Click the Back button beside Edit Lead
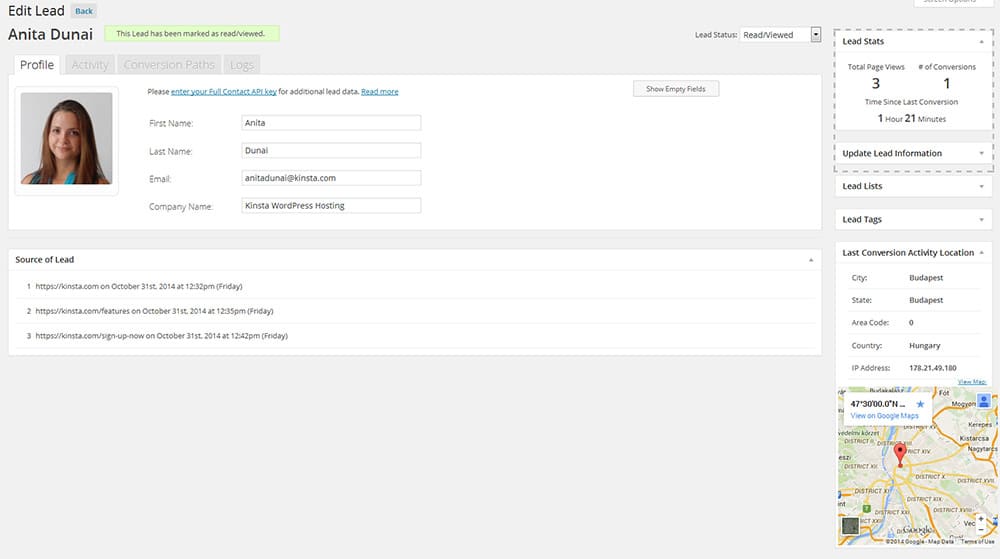The width and height of the screenshot is (1000, 559). [84, 12]
